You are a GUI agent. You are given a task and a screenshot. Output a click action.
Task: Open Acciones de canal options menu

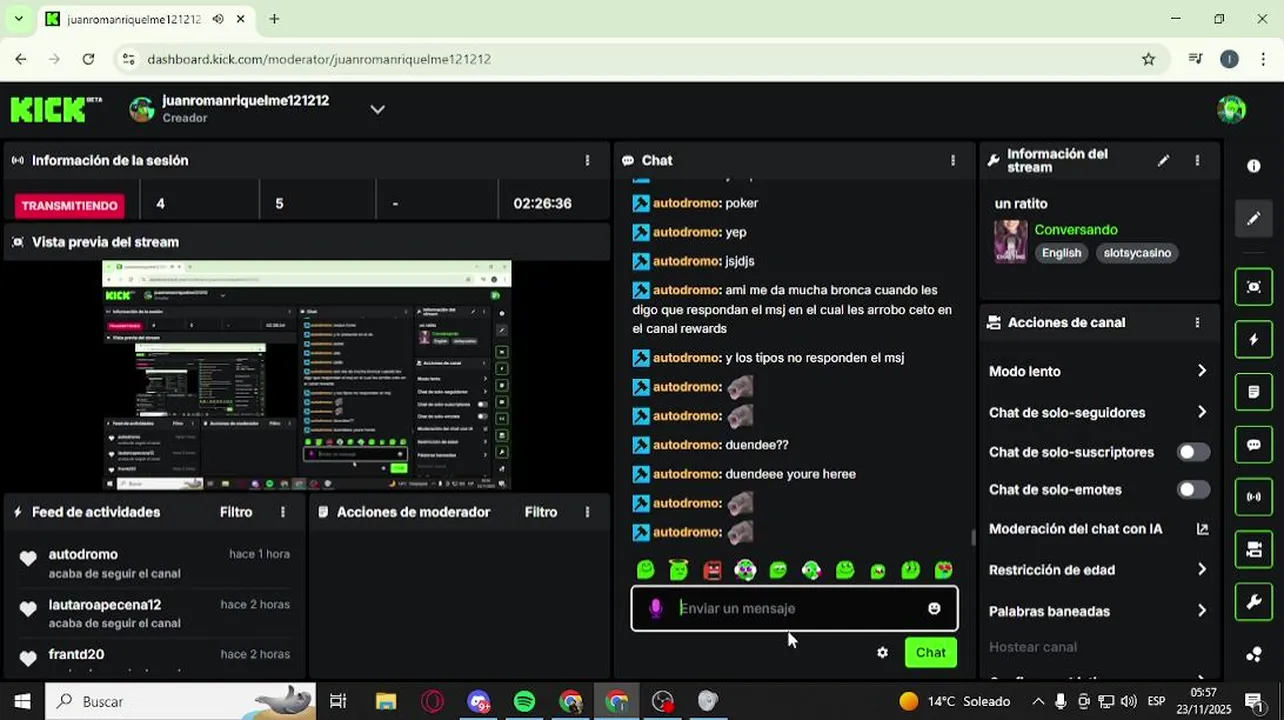point(1197,323)
